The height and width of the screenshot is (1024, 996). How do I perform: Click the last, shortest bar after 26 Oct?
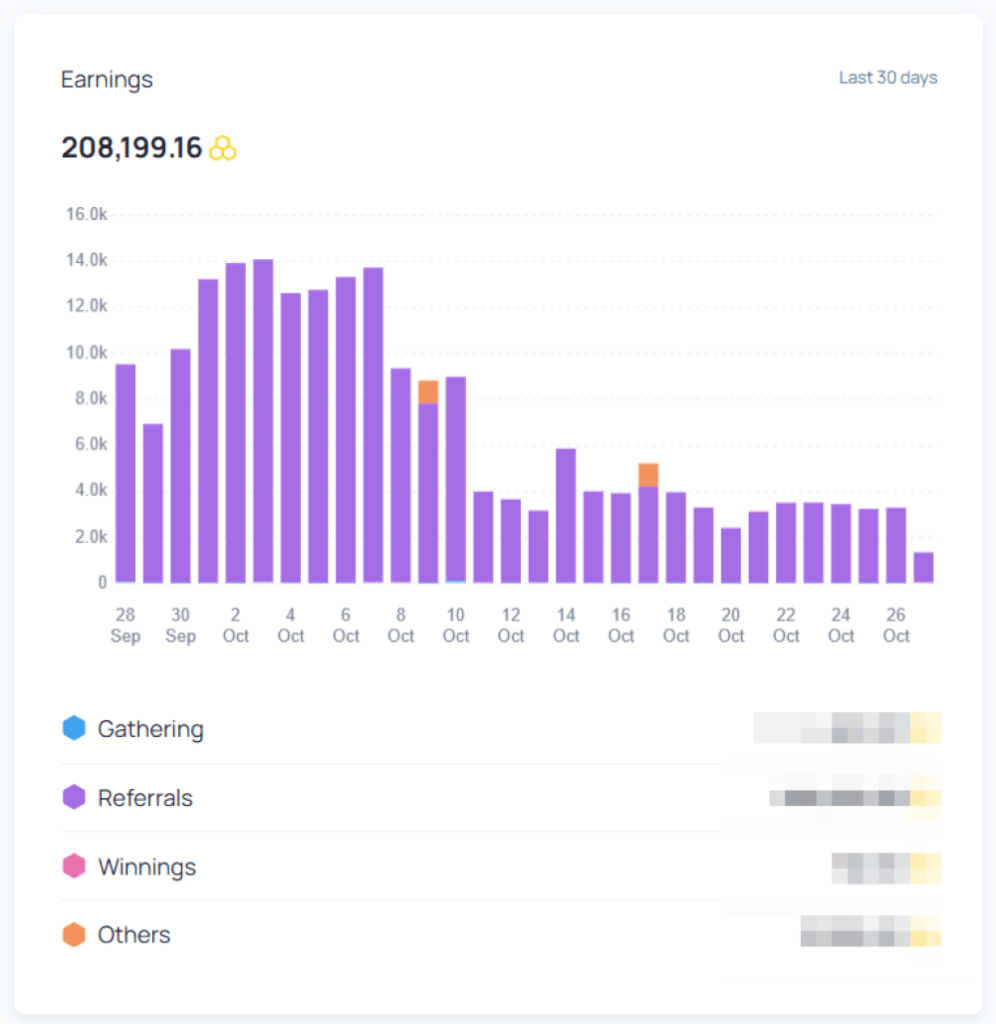pos(923,567)
